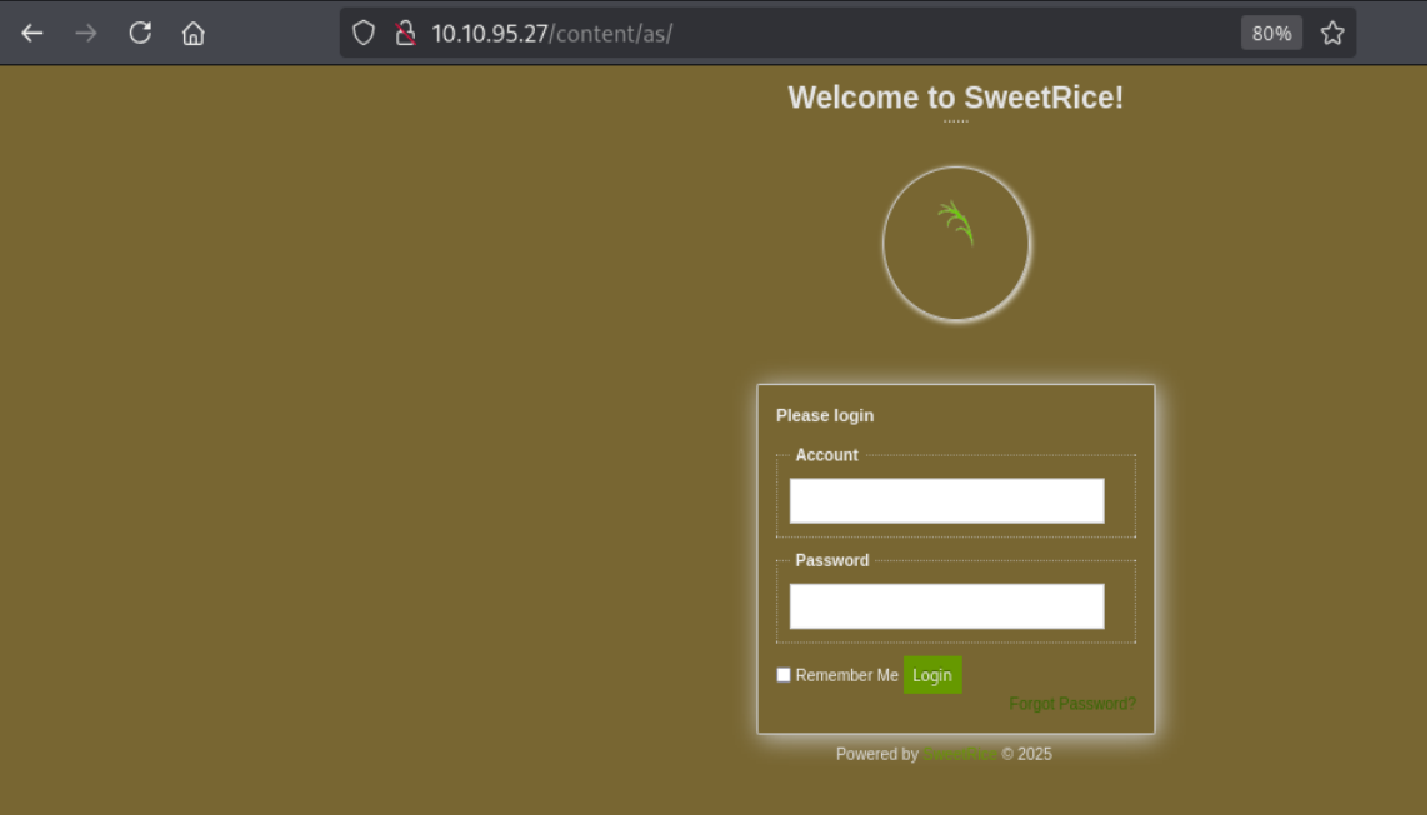Image resolution: width=1427 pixels, height=815 pixels.
Task: Open the Forgot Password link
Action: (1072, 703)
